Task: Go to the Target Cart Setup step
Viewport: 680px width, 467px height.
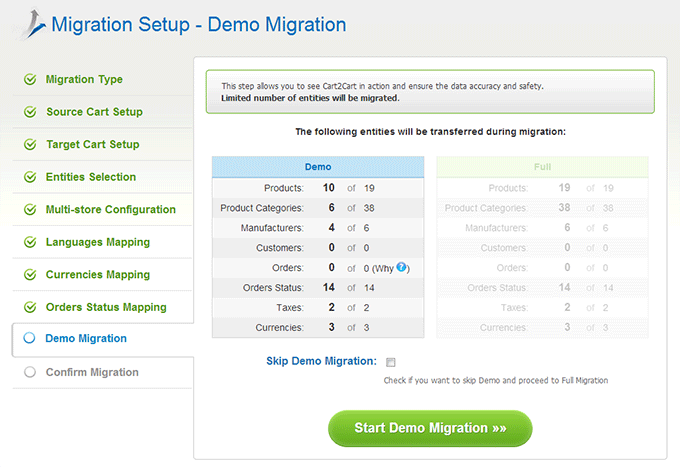Action: tap(93, 144)
